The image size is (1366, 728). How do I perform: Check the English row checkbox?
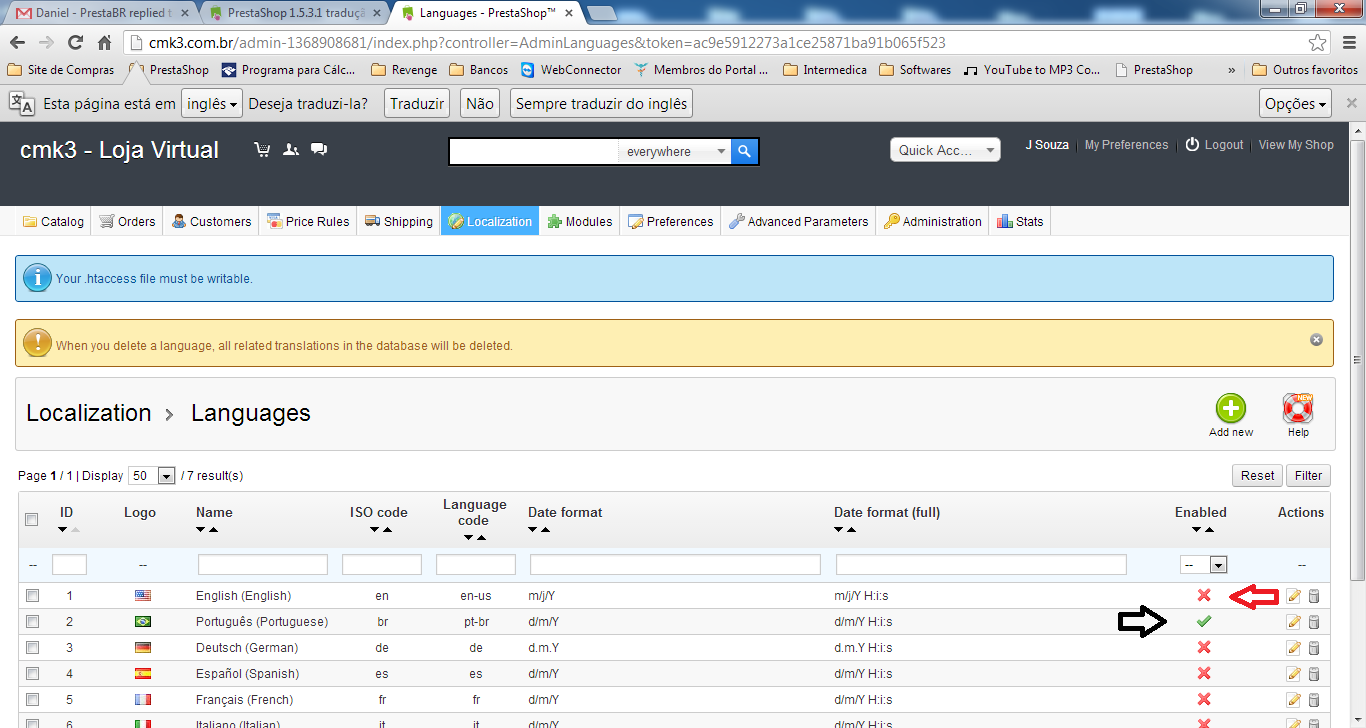pos(32,596)
